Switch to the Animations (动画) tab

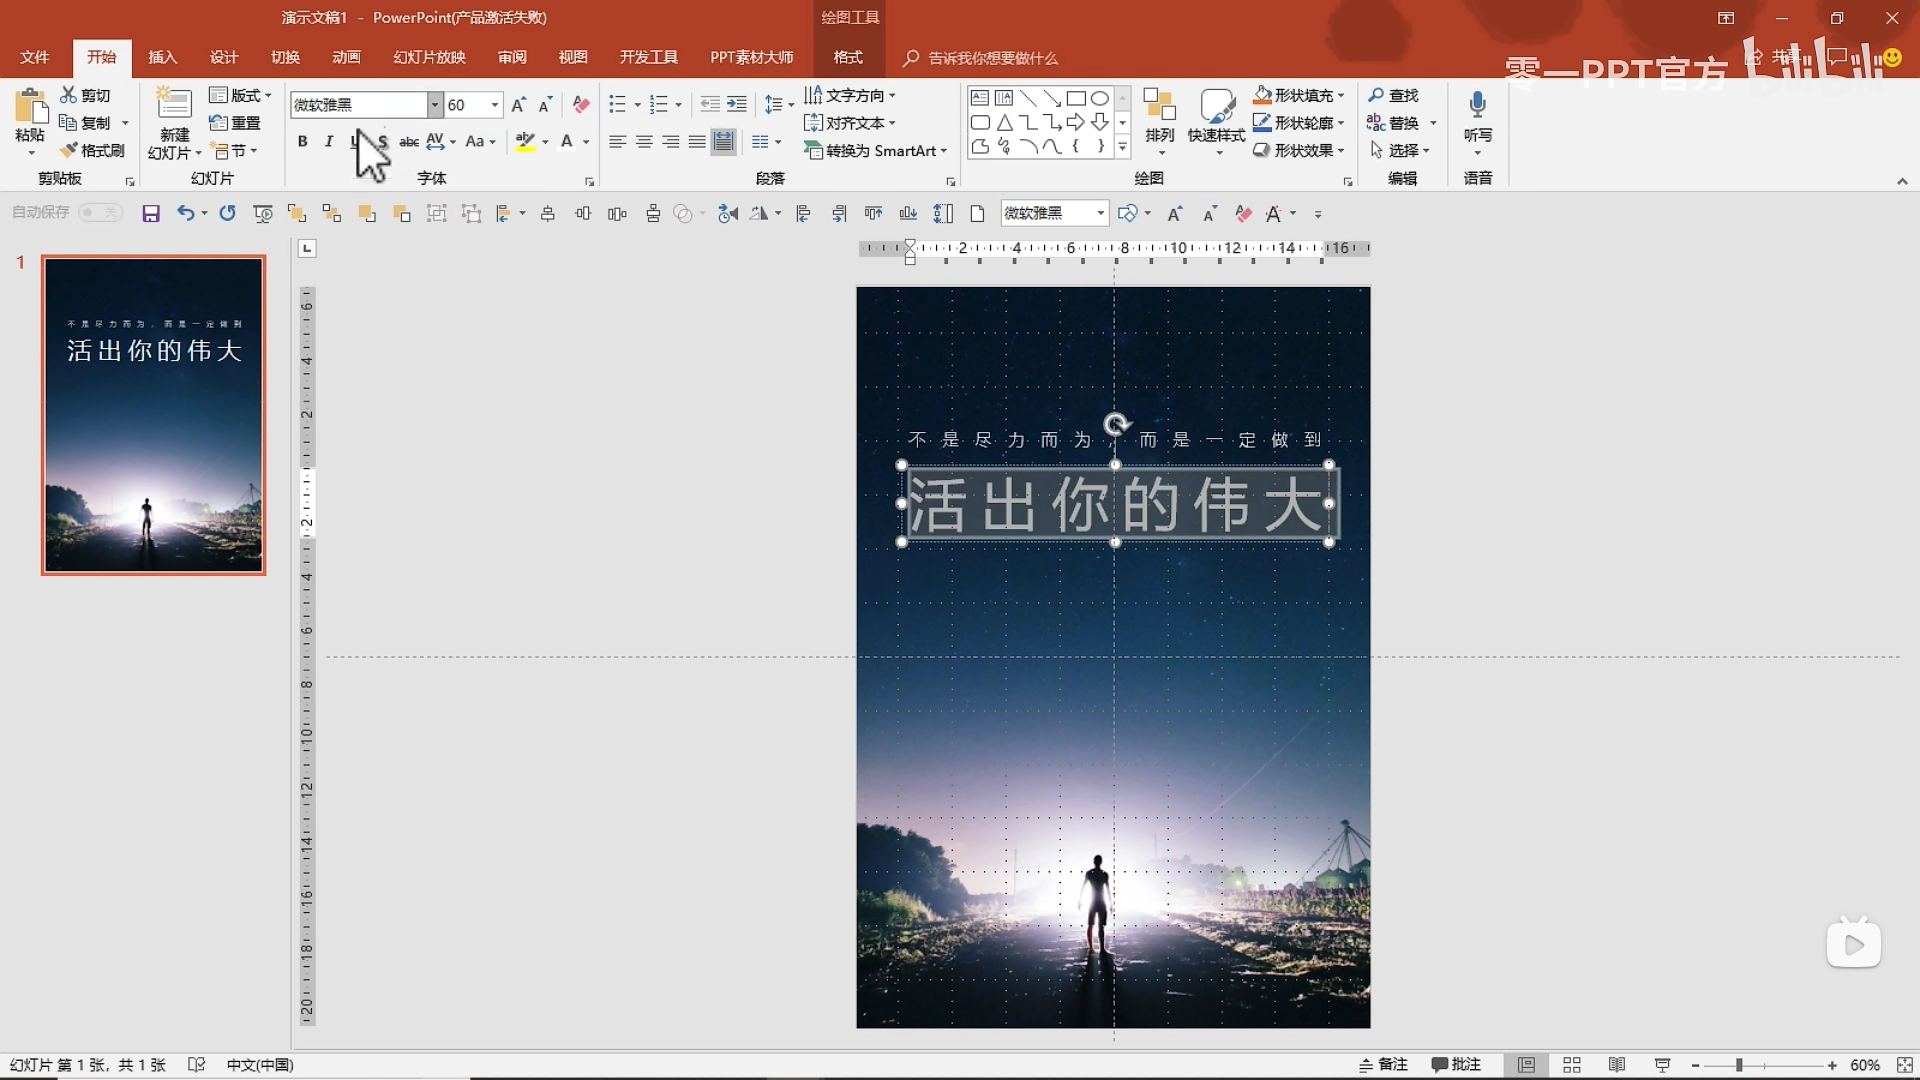click(x=346, y=57)
